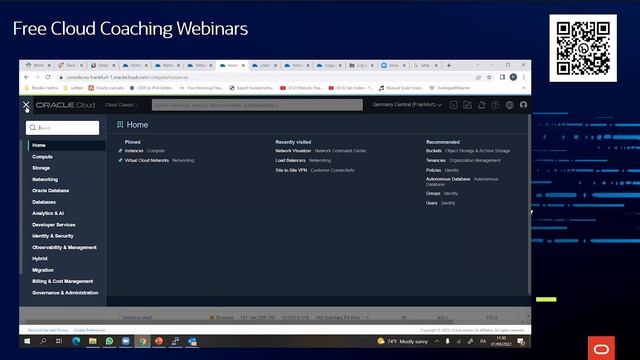Open the Germany Central (Frankfurt) region dropdown
Image resolution: width=640 pixels, height=360 pixels.
pyautogui.click(x=407, y=105)
